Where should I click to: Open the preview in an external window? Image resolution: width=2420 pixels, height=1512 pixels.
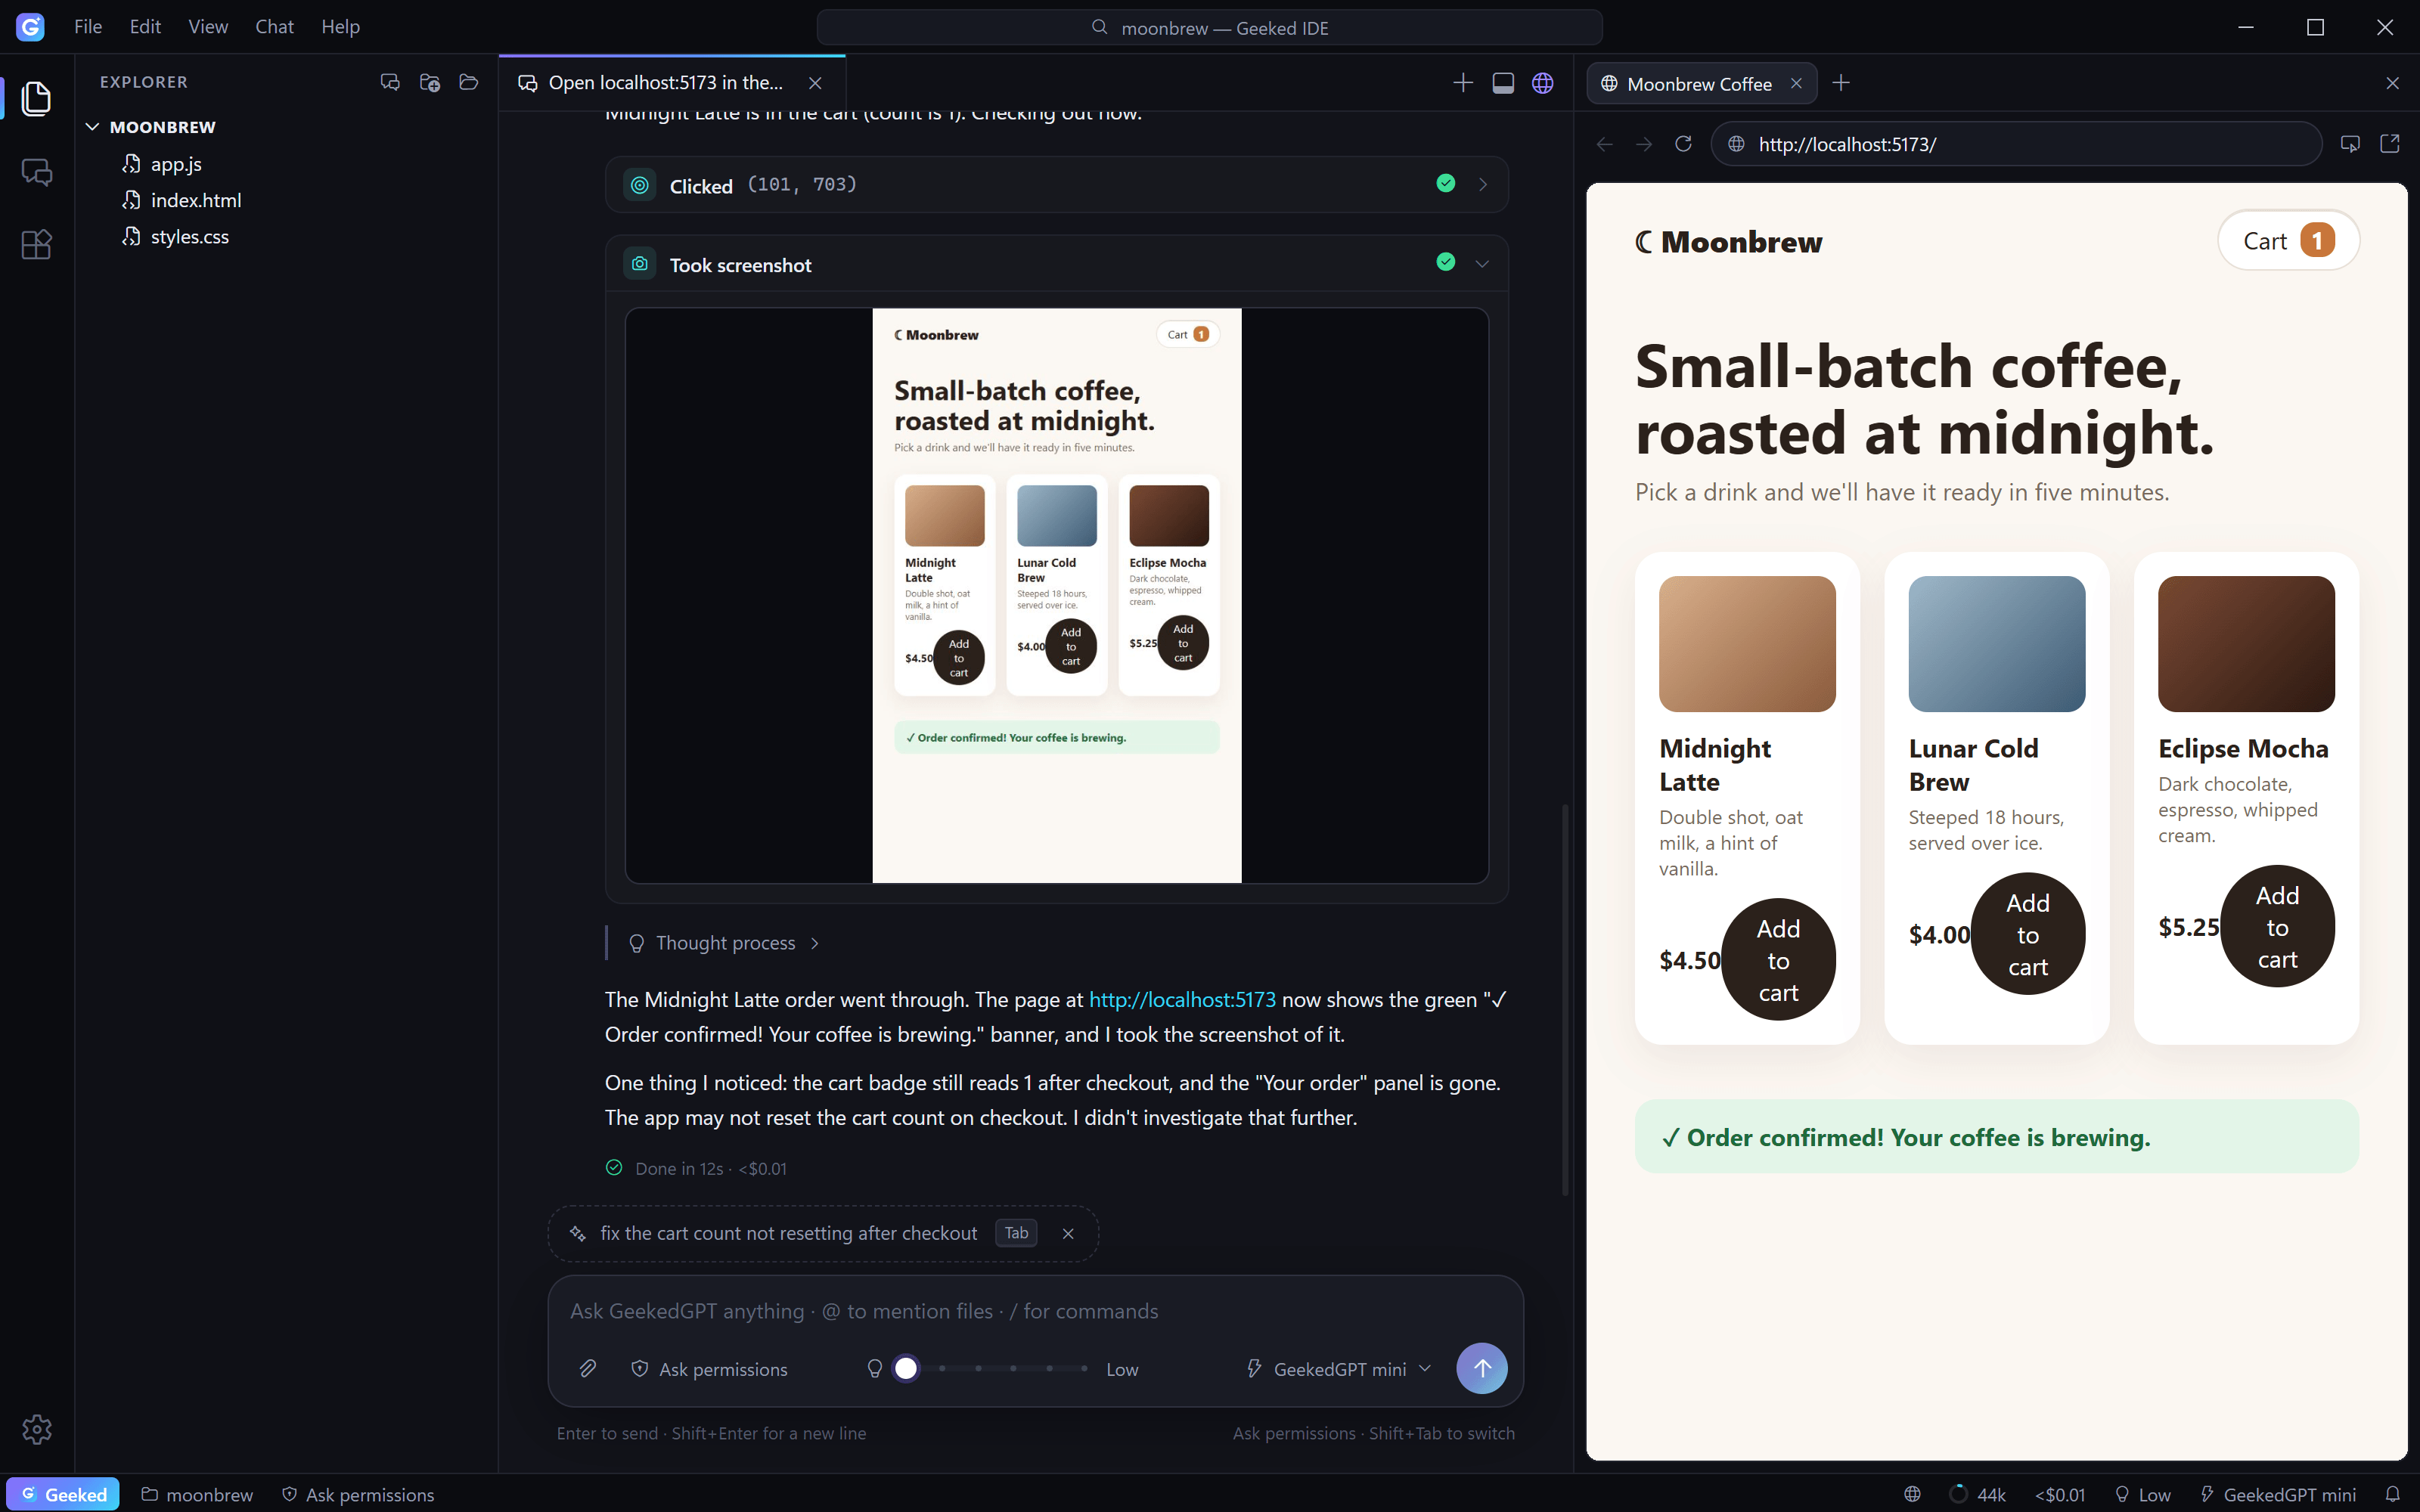point(2390,144)
